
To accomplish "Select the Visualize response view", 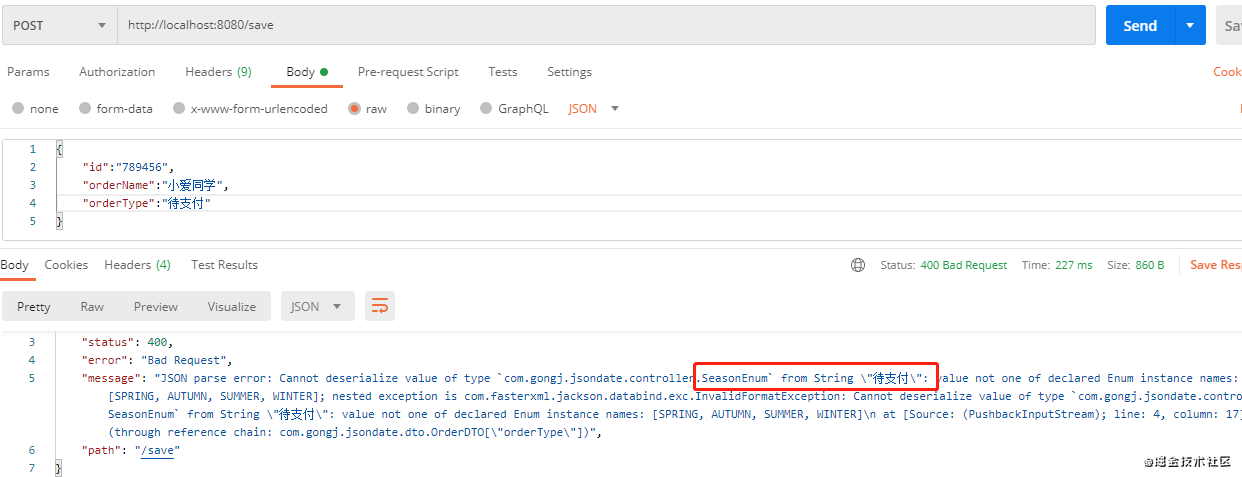I will (232, 307).
